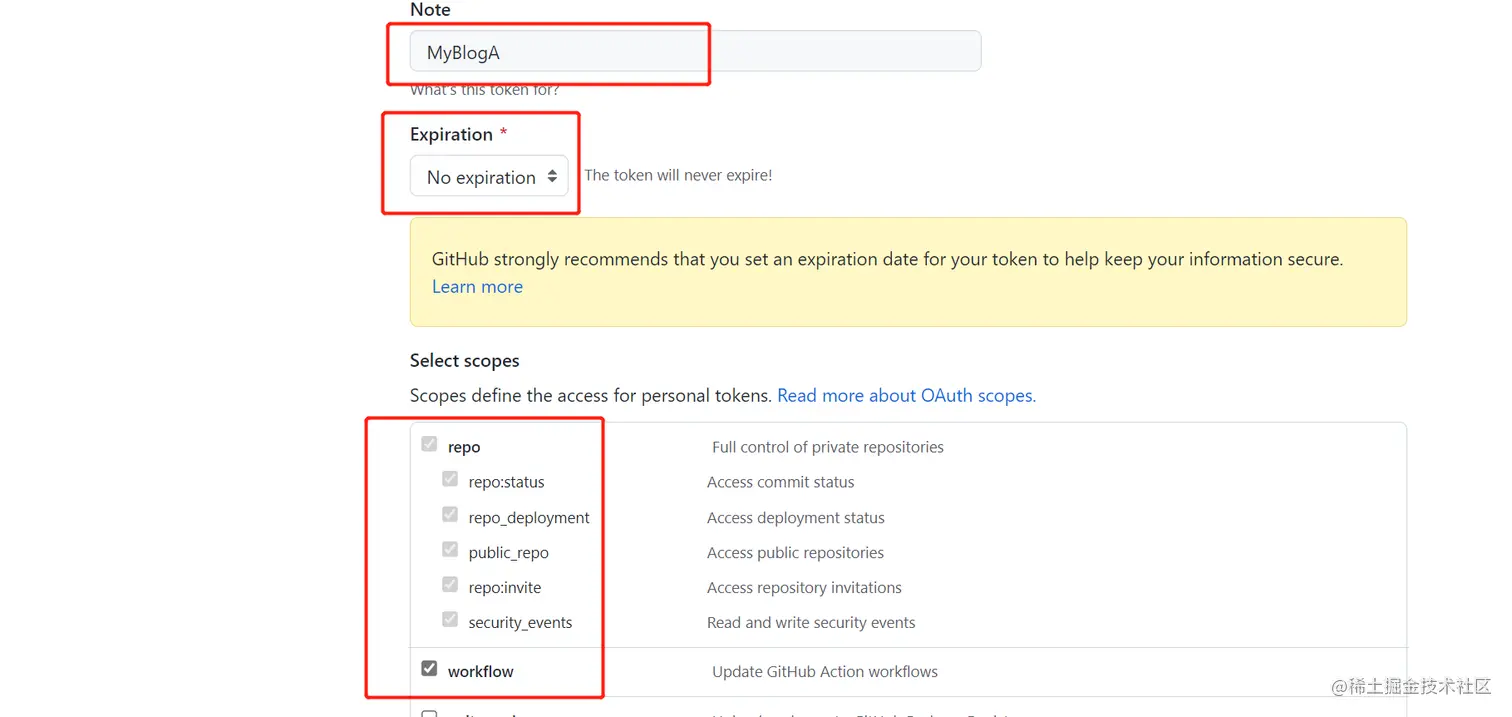The image size is (1512, 717).
Task: Click the Note field containing MyBlogA
Action: click(694, 52)
